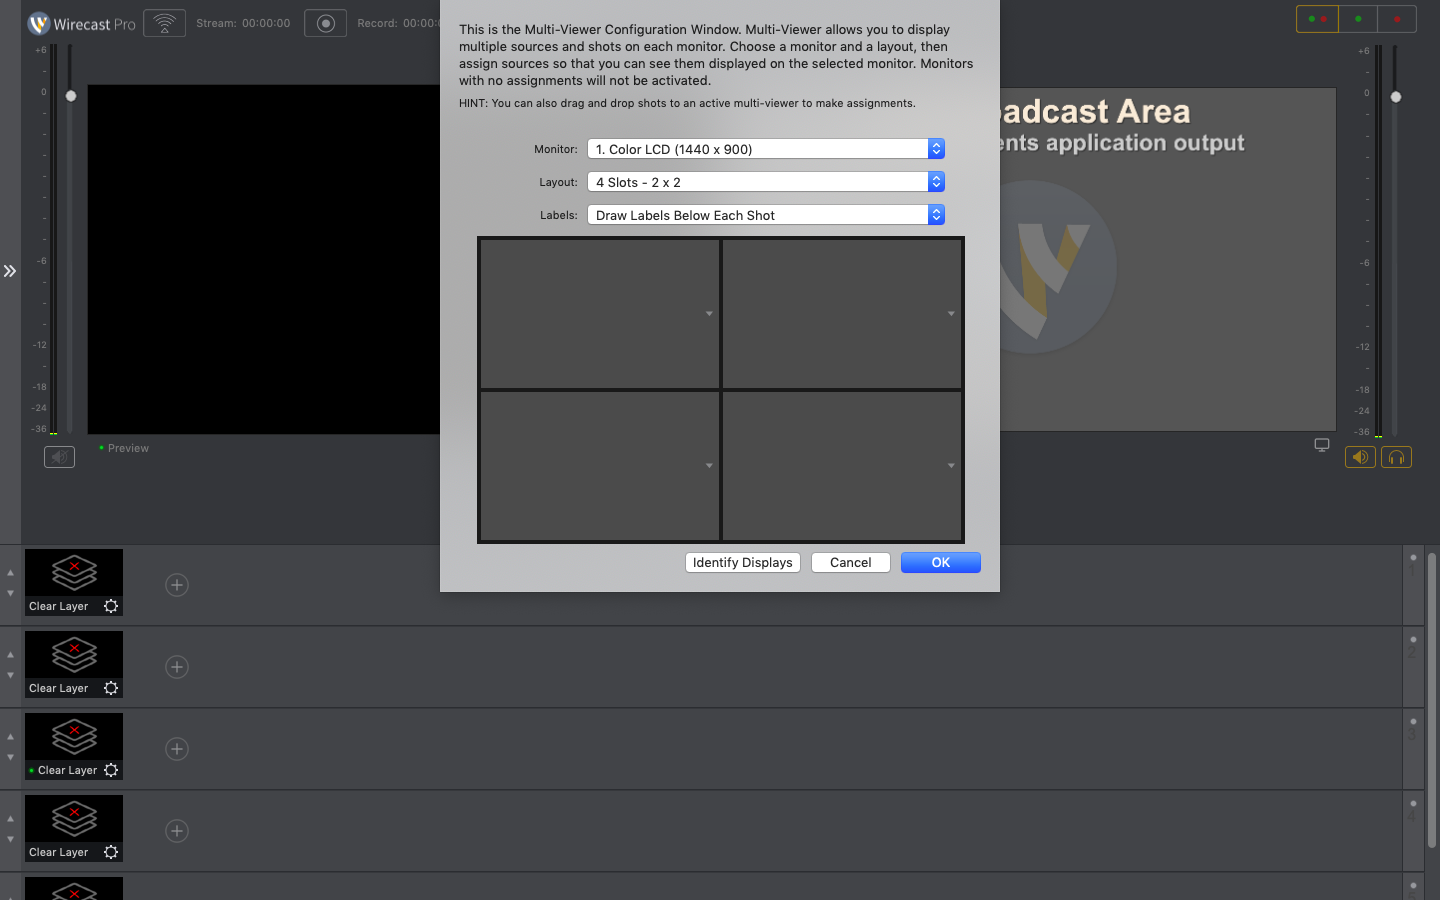1440x900 pixels.
Task: Open the Labels dropdown
Action: [765, 215]
